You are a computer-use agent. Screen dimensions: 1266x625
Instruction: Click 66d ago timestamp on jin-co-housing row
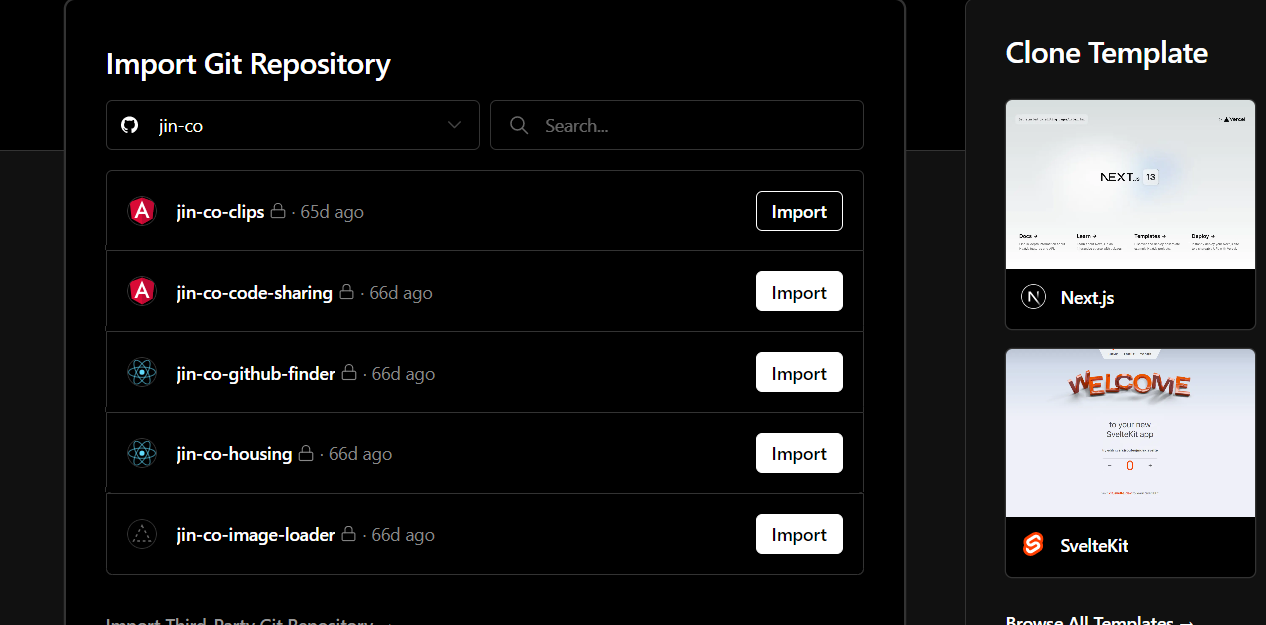point(360,453)
